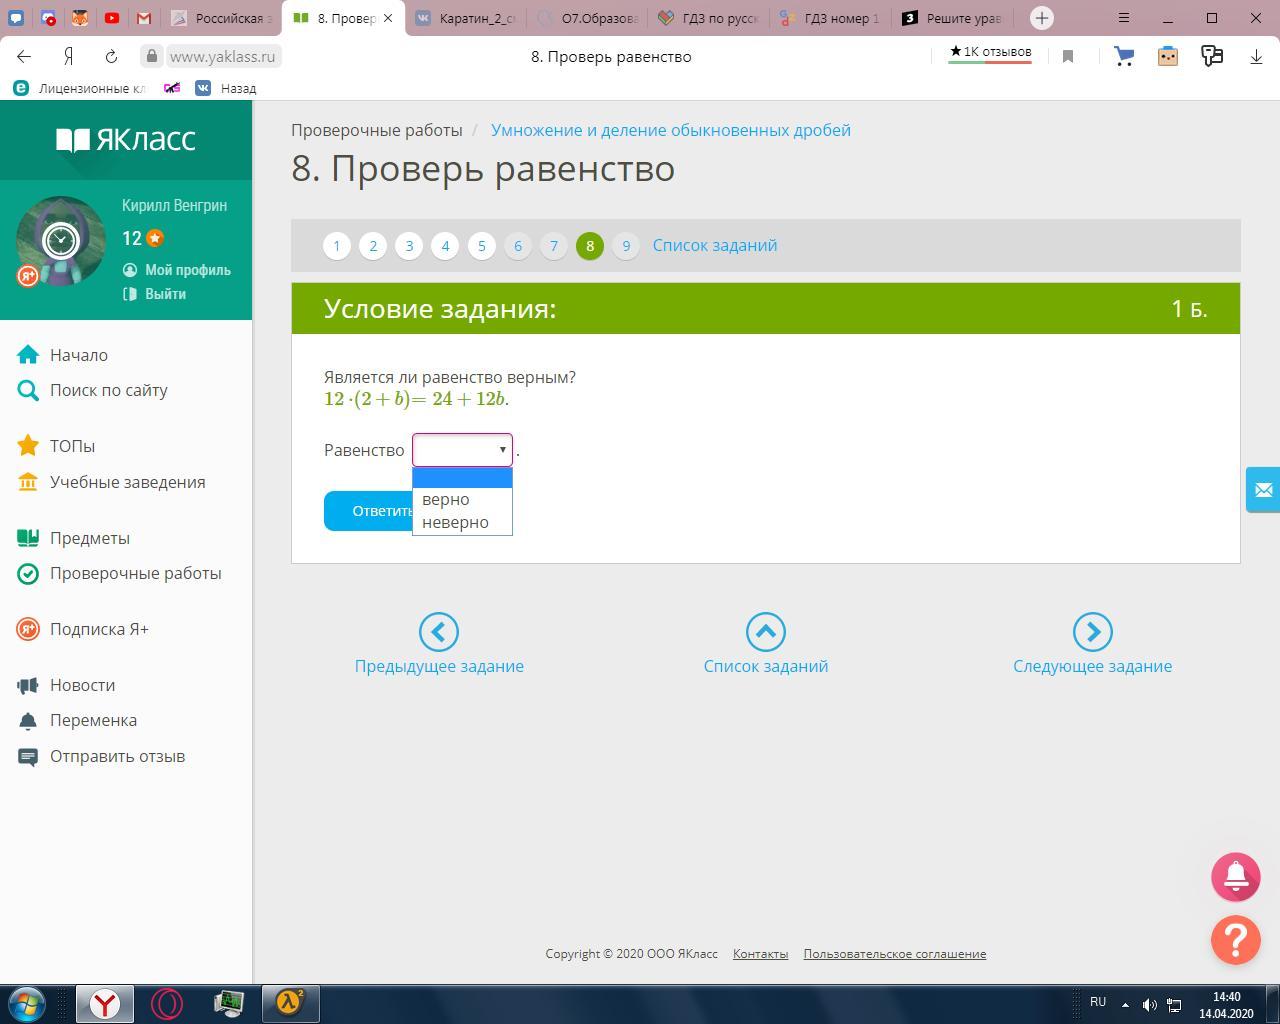Switch to the ГДЗ номер 1 tab
The height and width of the screenshot is (1024, 1280).
click(832, 18)
